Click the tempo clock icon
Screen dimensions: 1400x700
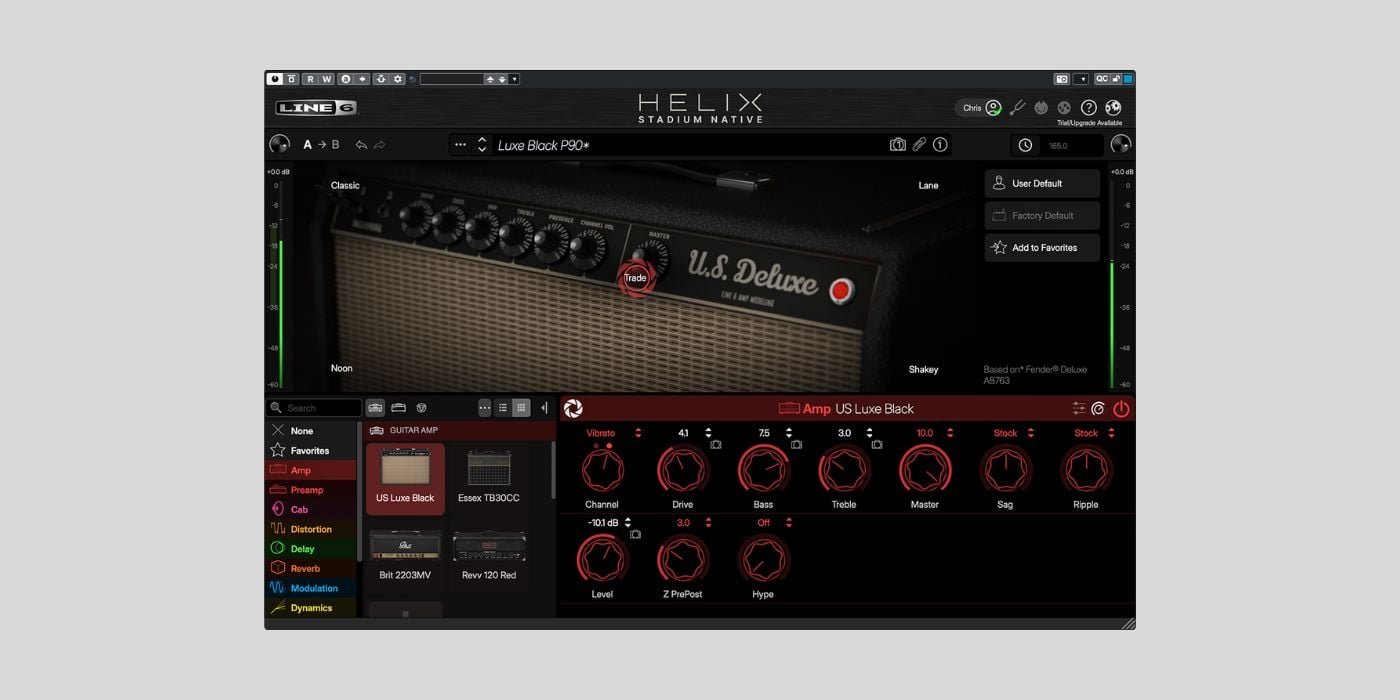click(x=1025, y=145)
